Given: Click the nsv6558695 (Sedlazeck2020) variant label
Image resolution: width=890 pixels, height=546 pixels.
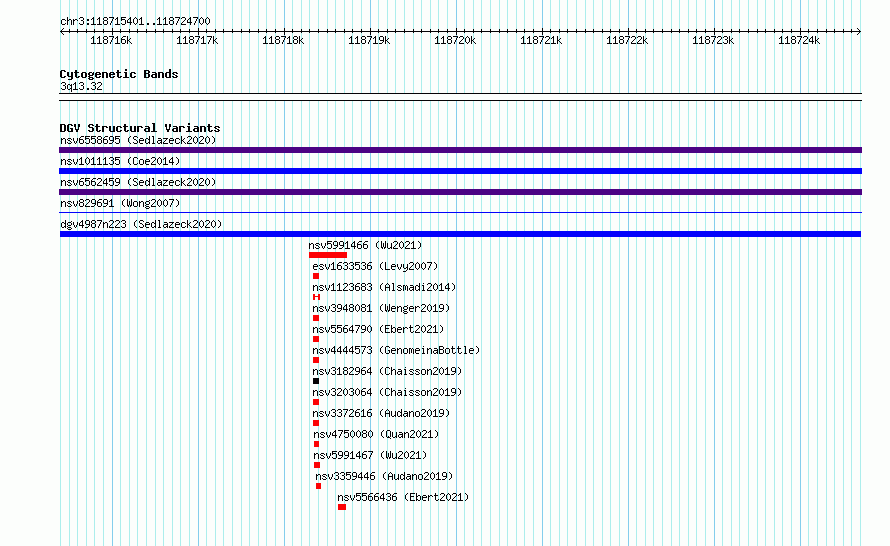Looking at the screenshot, I should 138,140.
